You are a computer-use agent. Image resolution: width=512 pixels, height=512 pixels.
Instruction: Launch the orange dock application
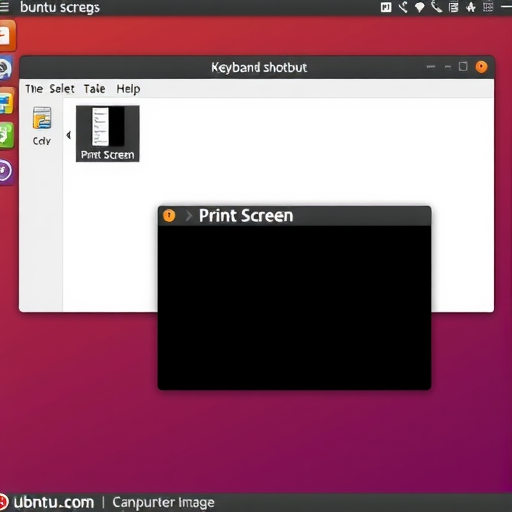(7, 35)
